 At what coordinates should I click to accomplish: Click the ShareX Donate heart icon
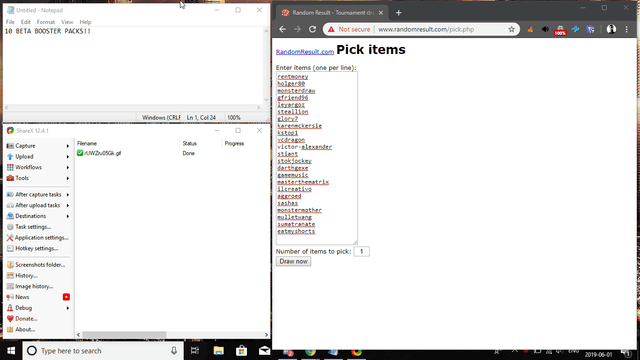pos(10,319)
